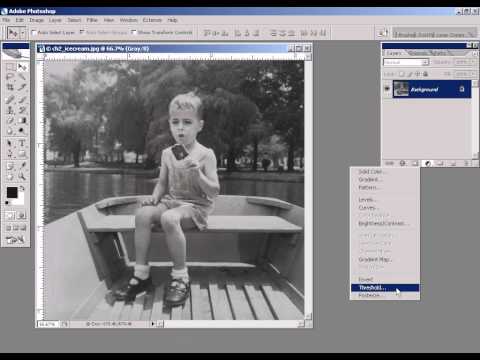Select the Gradient tool
480x360 pixels.
pos(22,120)
